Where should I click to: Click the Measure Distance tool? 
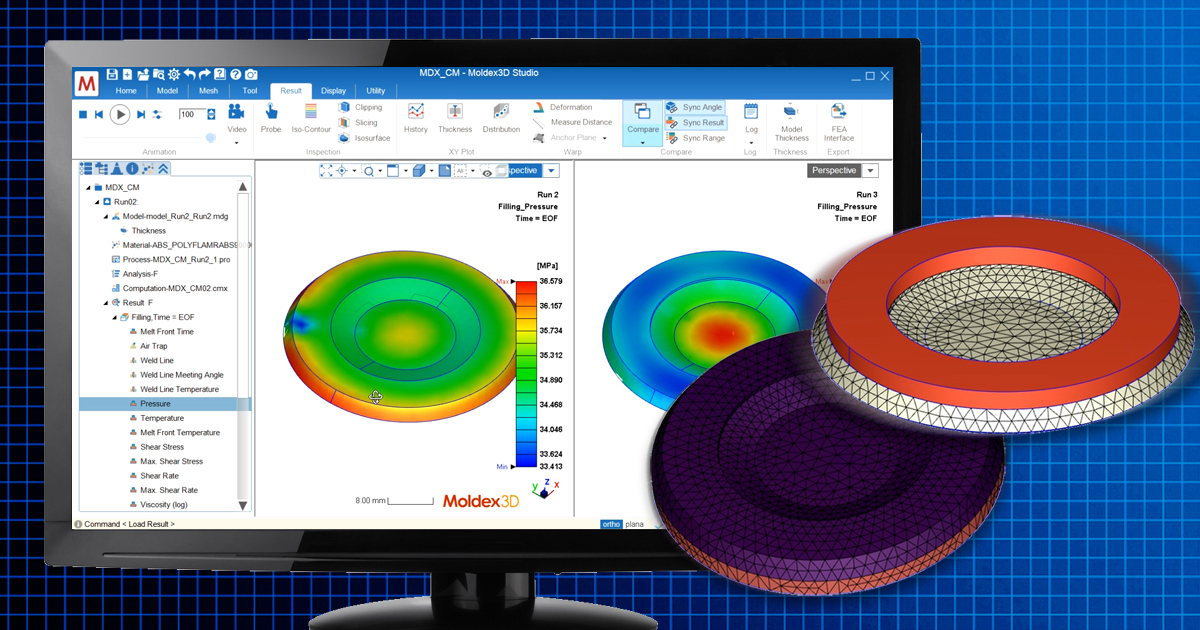click(572, 122)
